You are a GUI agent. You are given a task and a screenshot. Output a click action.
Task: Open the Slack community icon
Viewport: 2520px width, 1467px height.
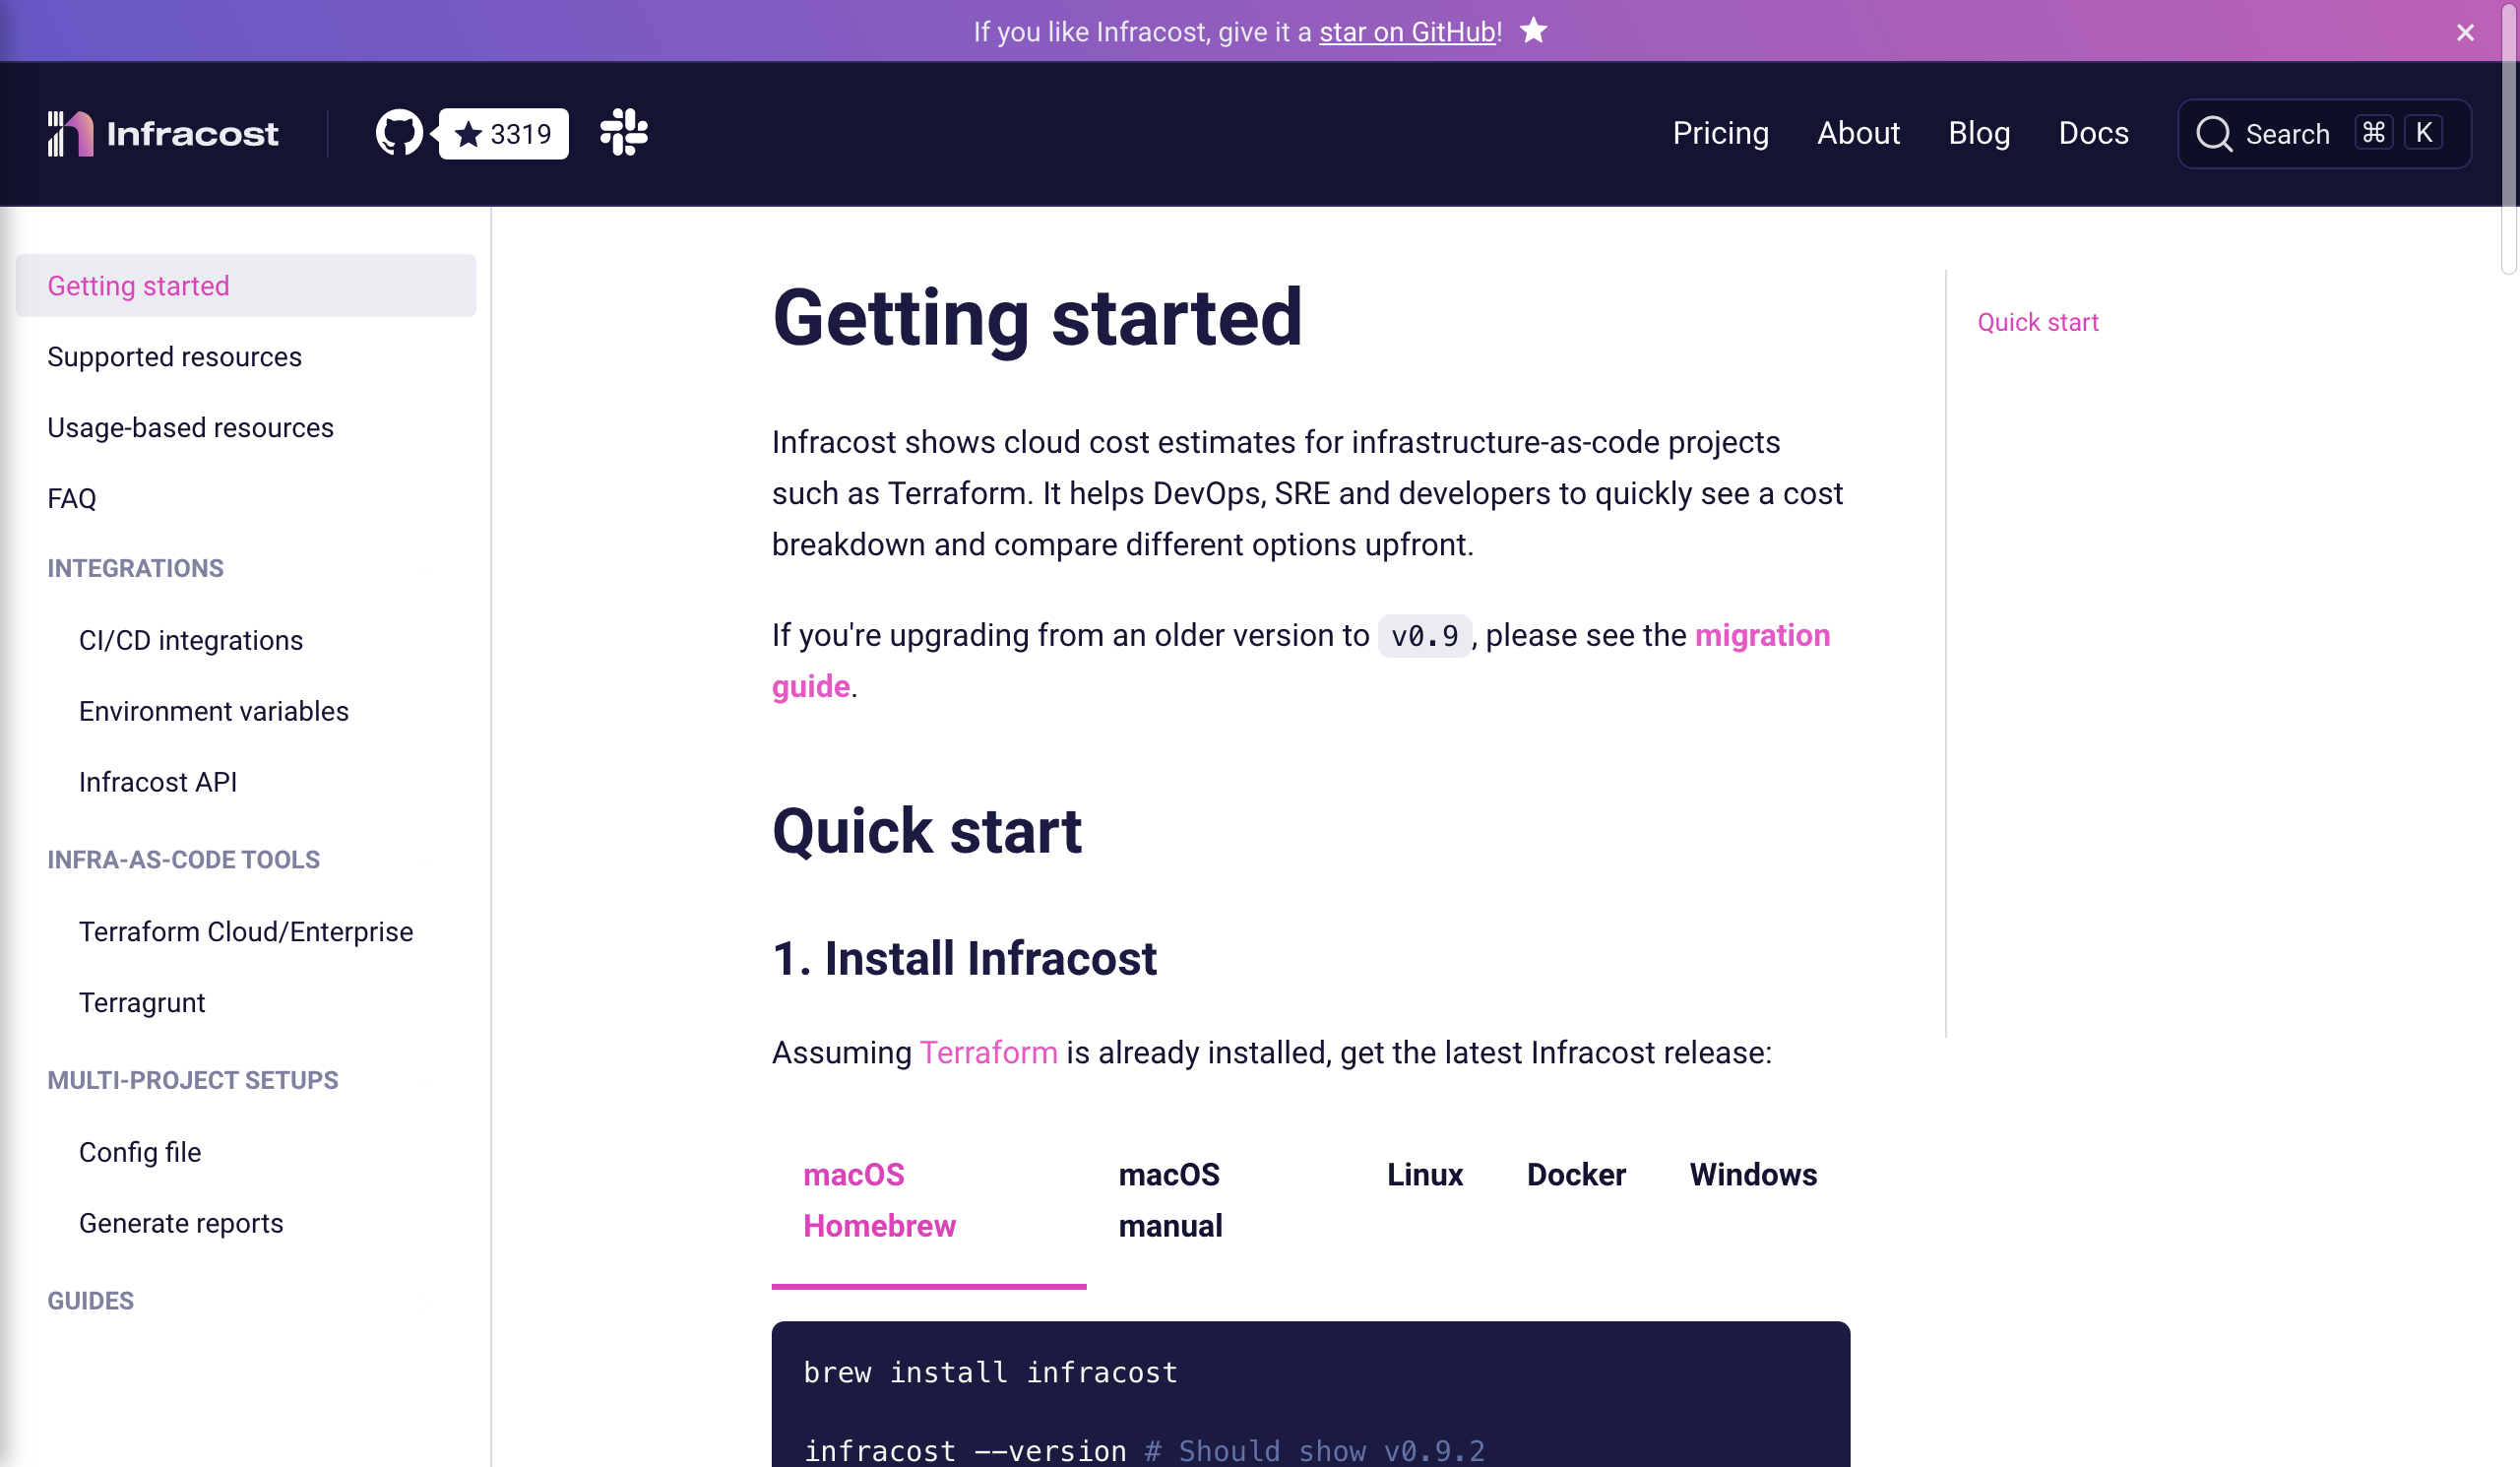coord(624,133)
